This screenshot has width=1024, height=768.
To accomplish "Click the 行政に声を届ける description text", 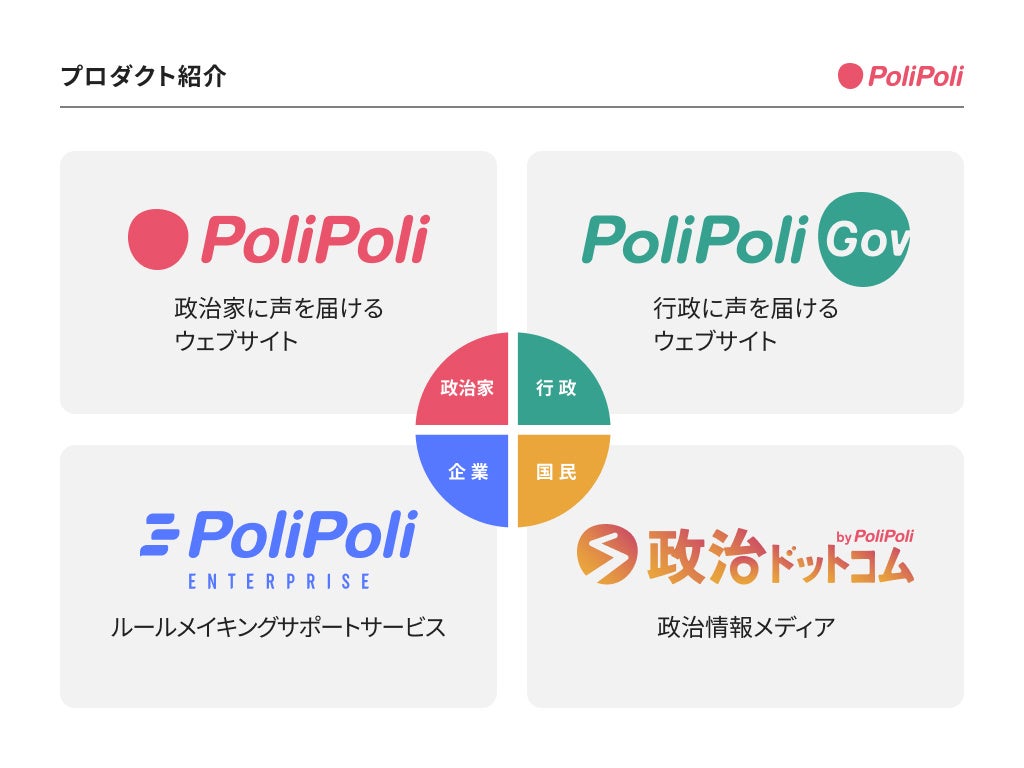I will [746, 308].
